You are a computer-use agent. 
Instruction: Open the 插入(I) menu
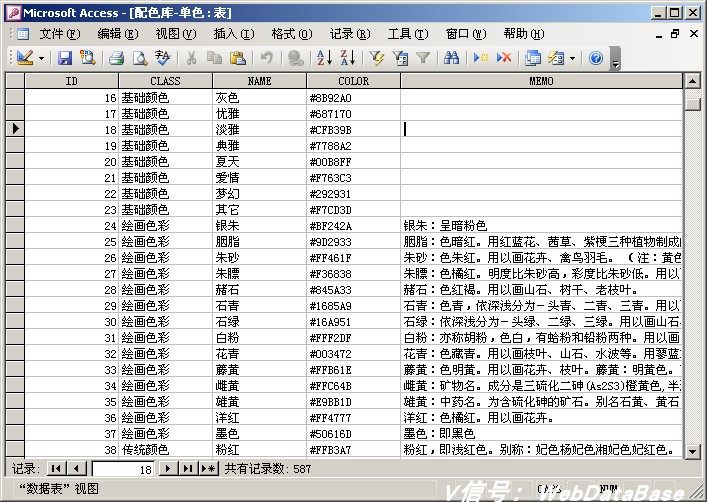(234, 34)
